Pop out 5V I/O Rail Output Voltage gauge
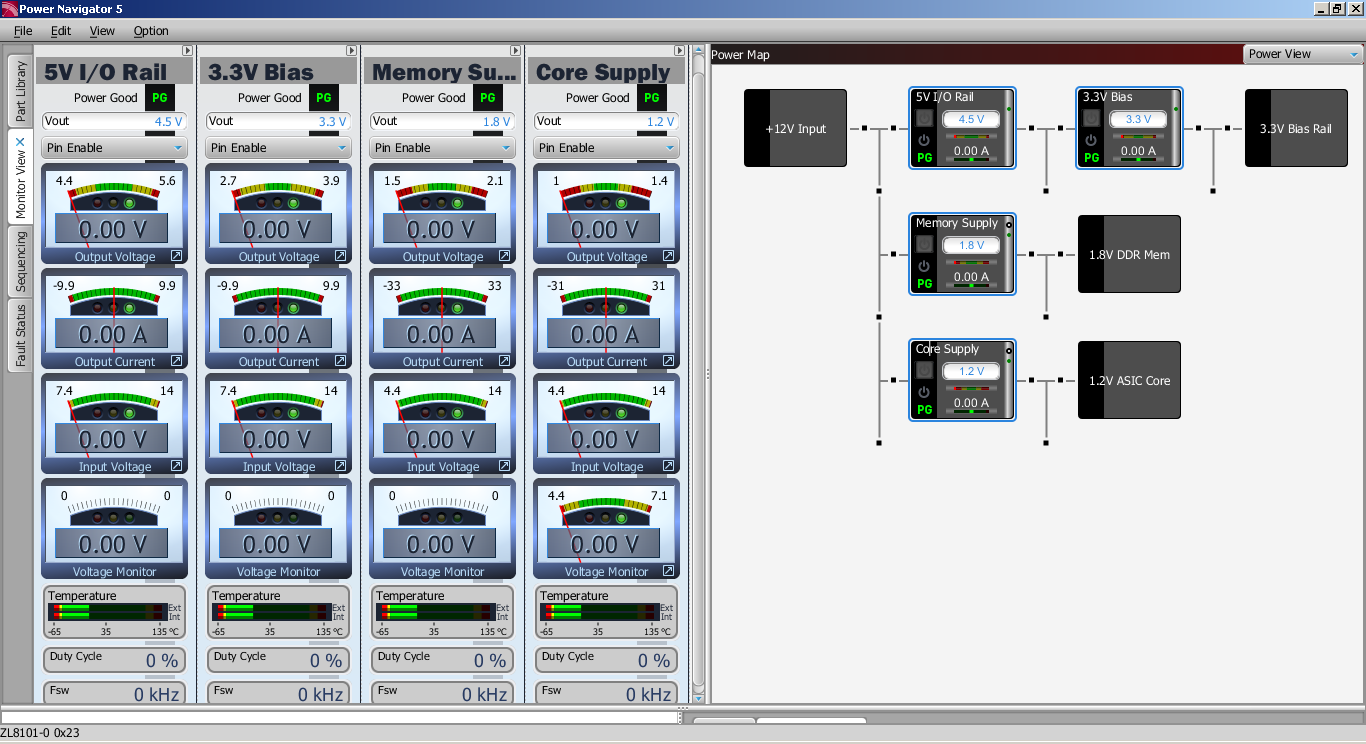 [x=176, y=256]
